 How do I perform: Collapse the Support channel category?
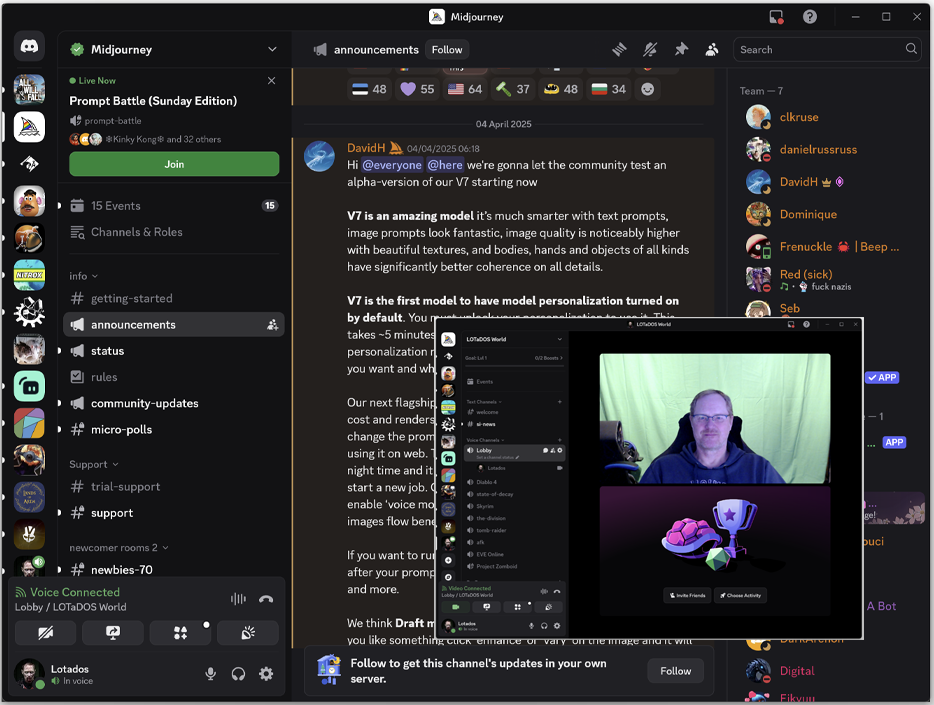coord(94,464)
